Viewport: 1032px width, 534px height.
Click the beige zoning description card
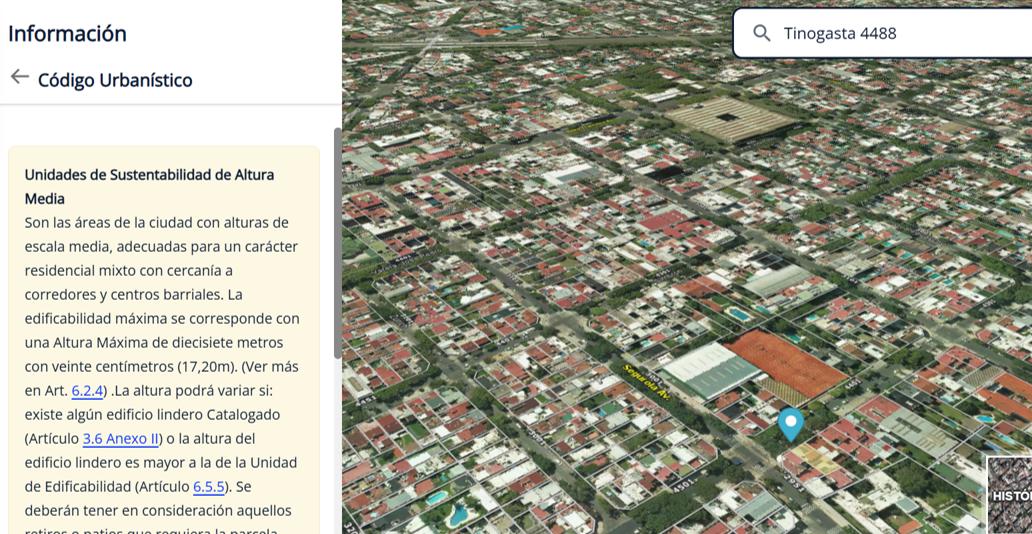[x=164, y=340]
